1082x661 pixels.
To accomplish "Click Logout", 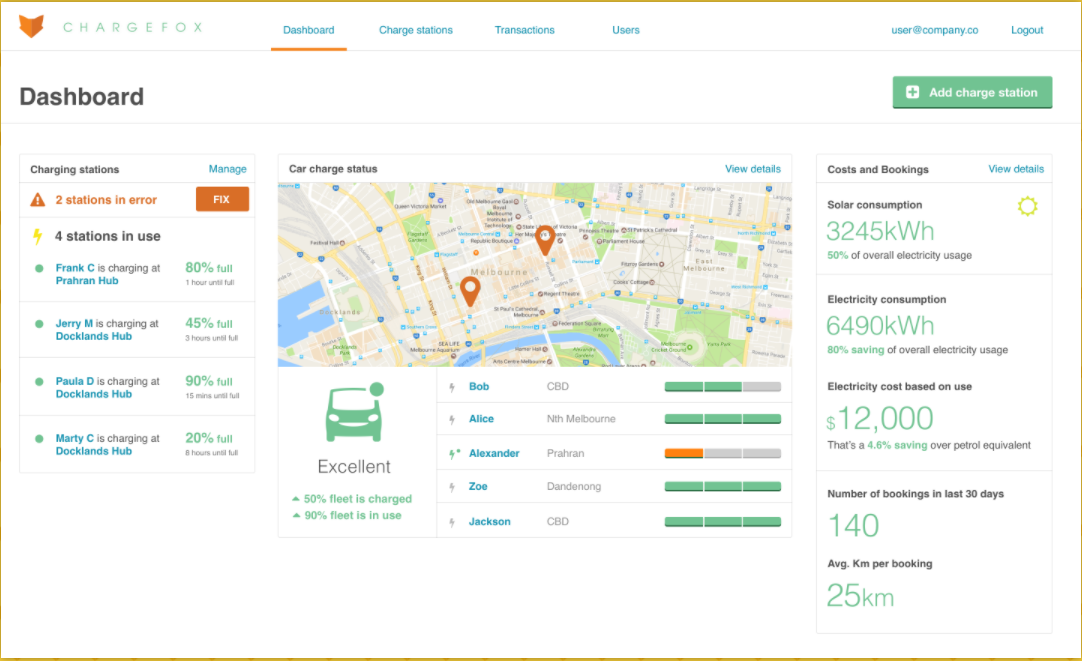I will click(x=1027, y=30).
